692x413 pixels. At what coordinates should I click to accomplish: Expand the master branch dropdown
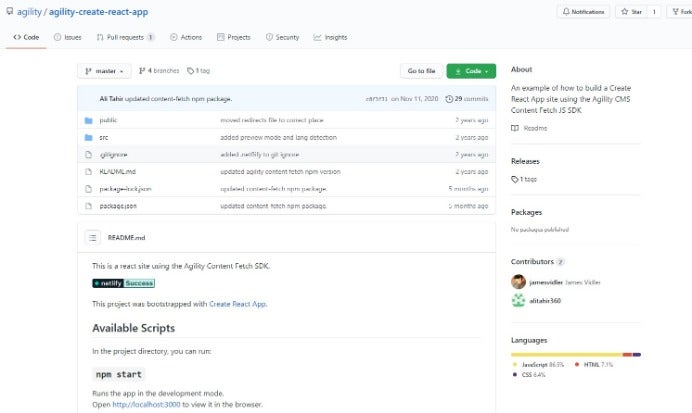point(104,71)
